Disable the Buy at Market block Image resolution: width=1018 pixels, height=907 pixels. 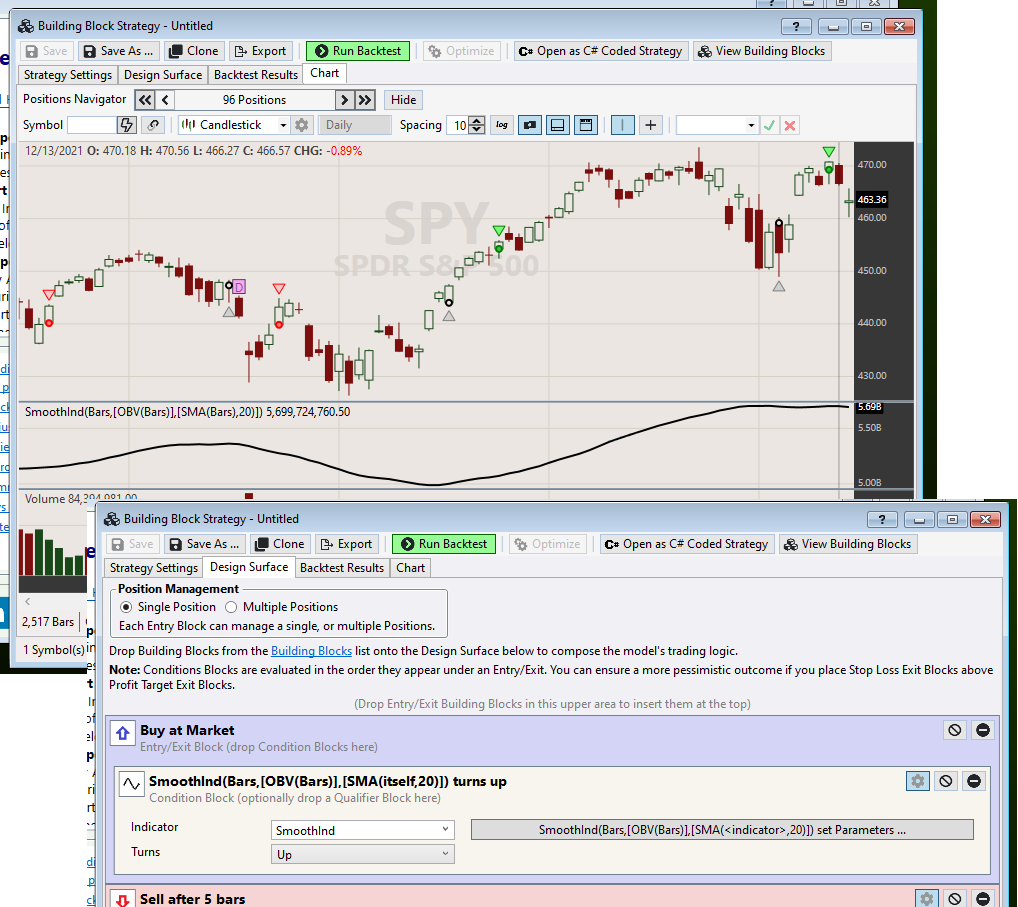(x=954, y=730)
